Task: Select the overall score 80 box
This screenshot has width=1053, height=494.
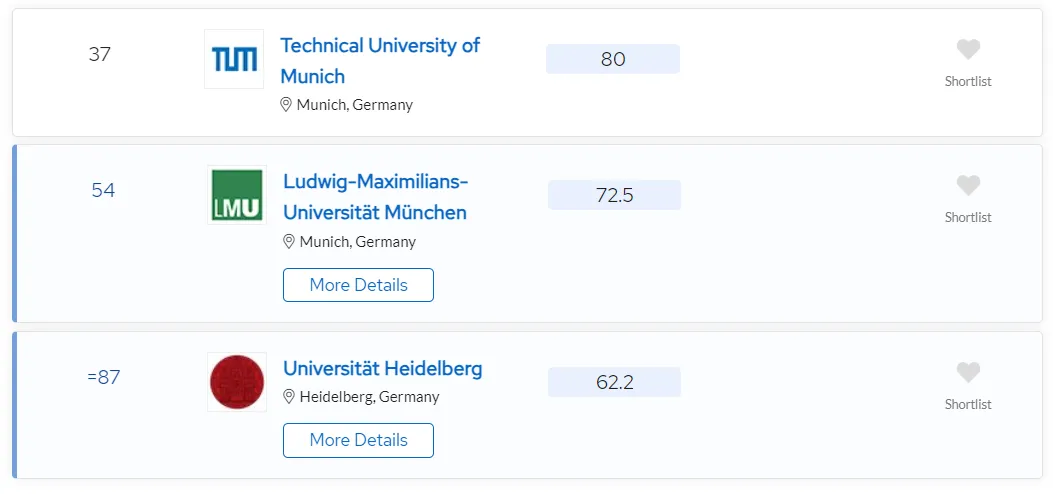Action: click(612, 59)
